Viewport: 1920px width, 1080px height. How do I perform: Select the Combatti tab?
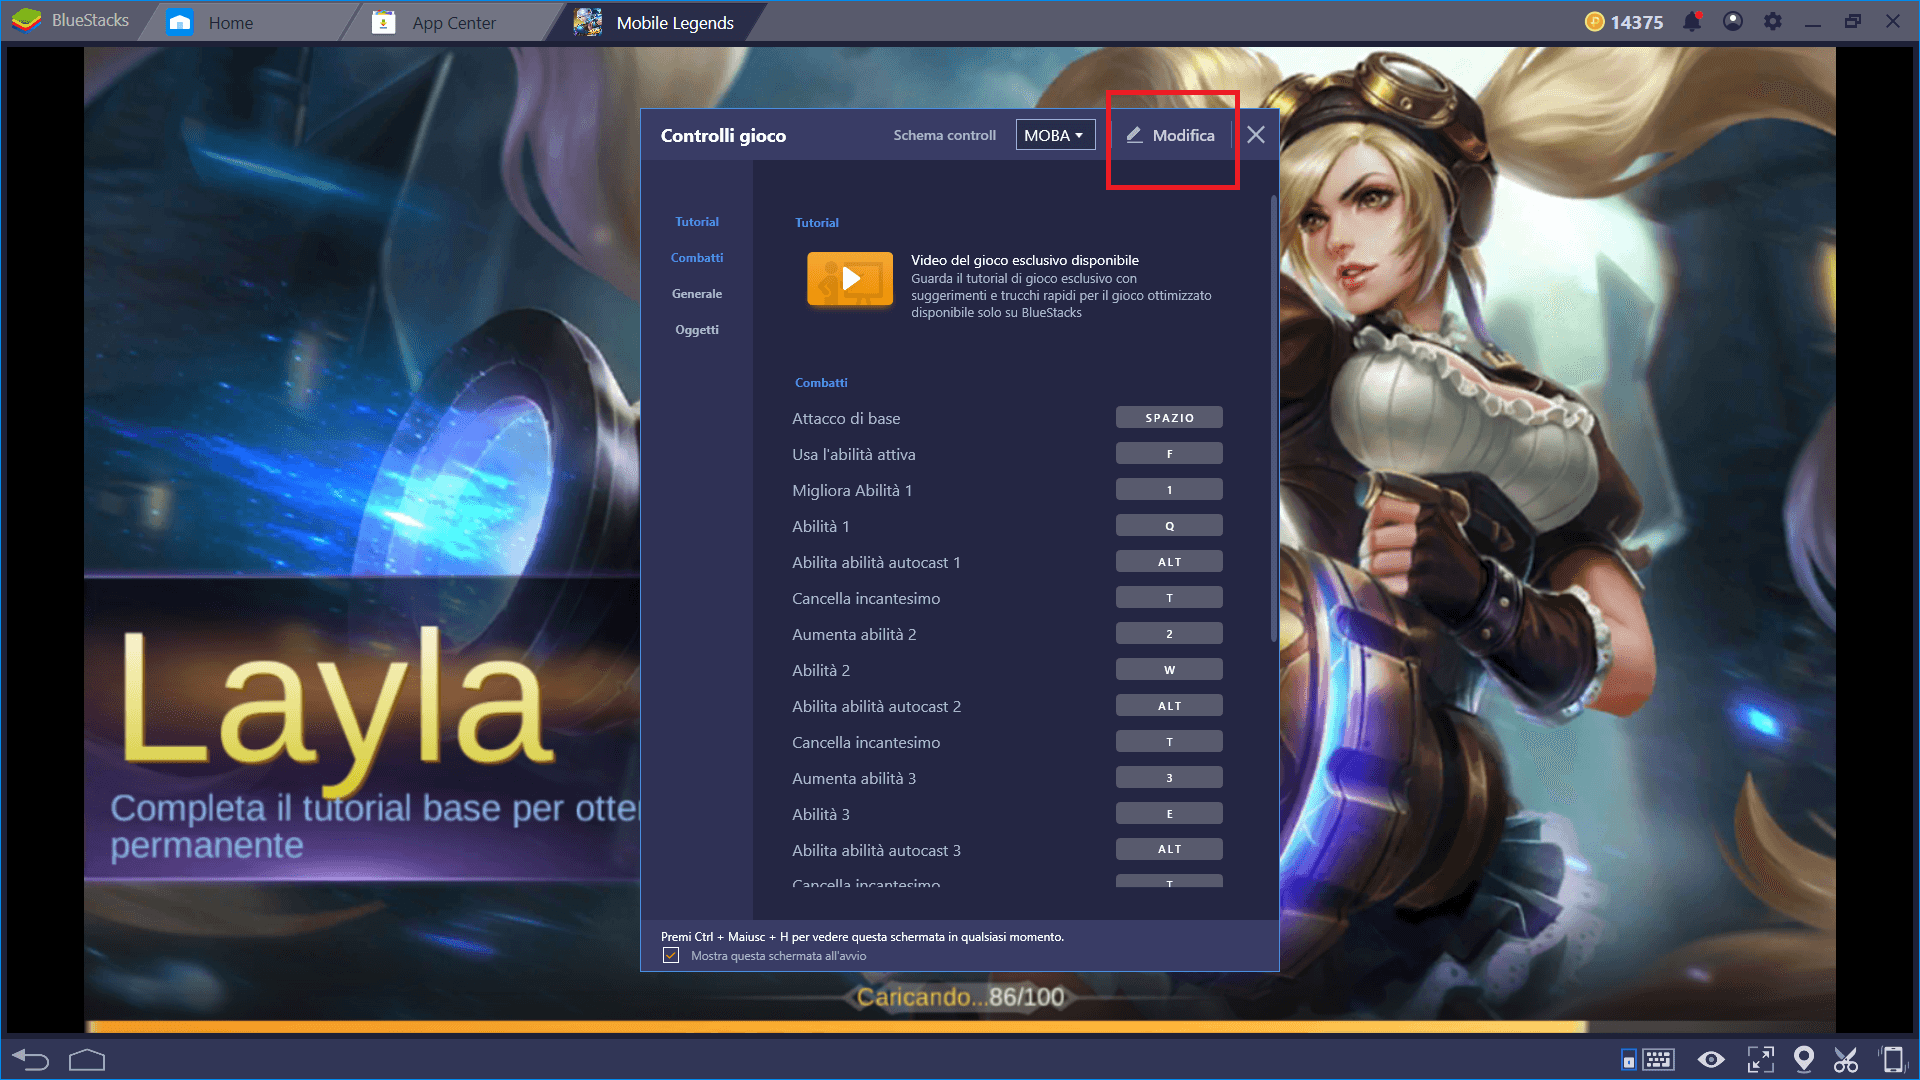point(699,257)
